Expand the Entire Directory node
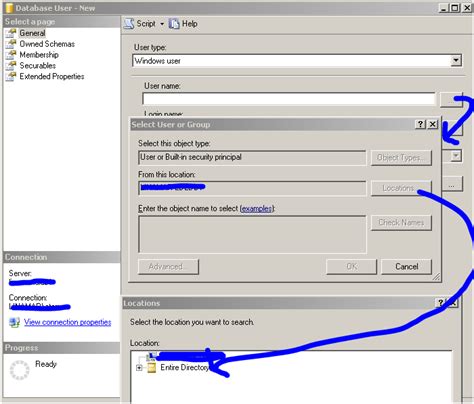 coord(139,368)
